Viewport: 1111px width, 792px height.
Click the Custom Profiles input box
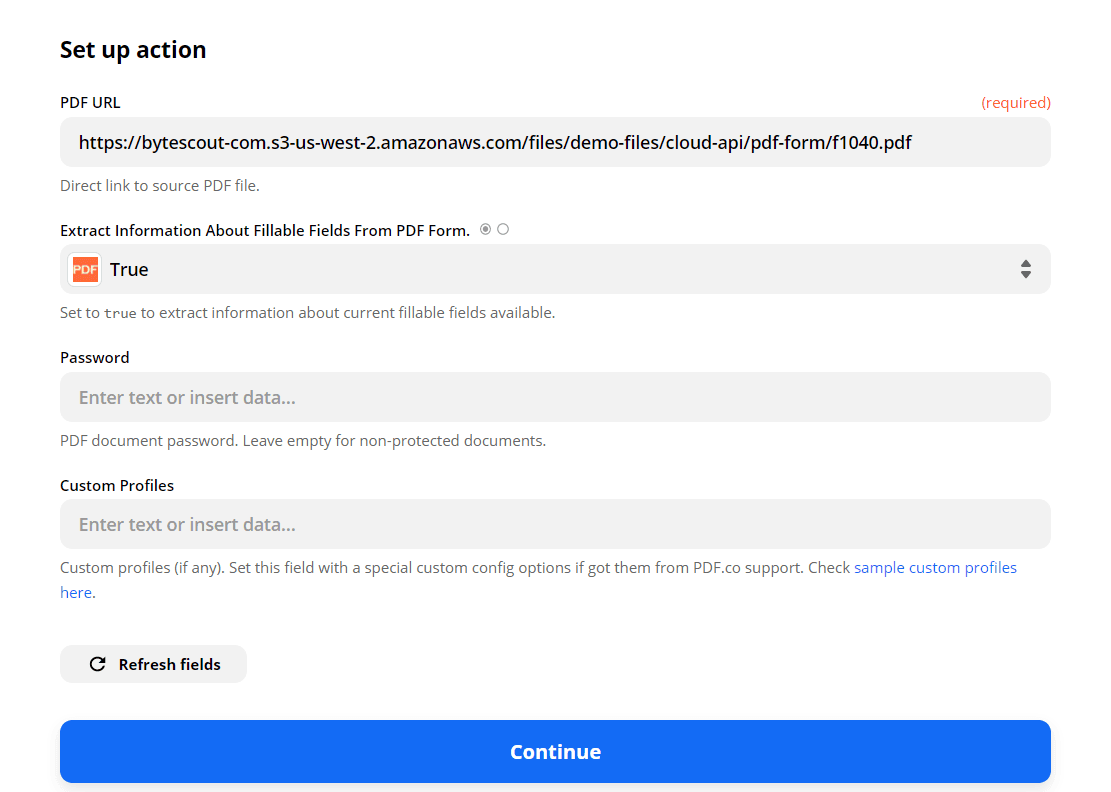(555, 524)
